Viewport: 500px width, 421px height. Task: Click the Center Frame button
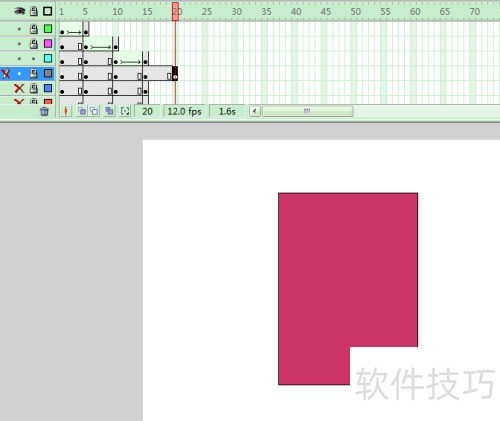[x=66, y=111]
